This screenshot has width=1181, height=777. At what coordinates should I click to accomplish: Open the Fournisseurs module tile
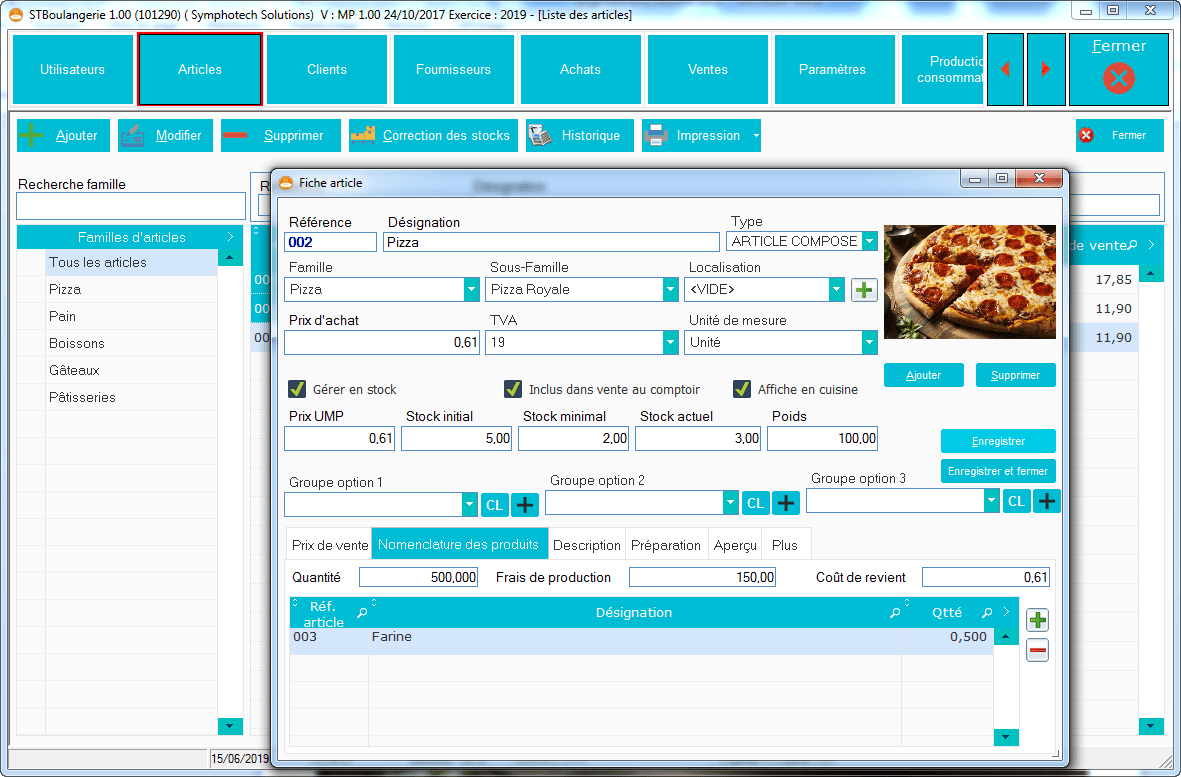point(453,69)
